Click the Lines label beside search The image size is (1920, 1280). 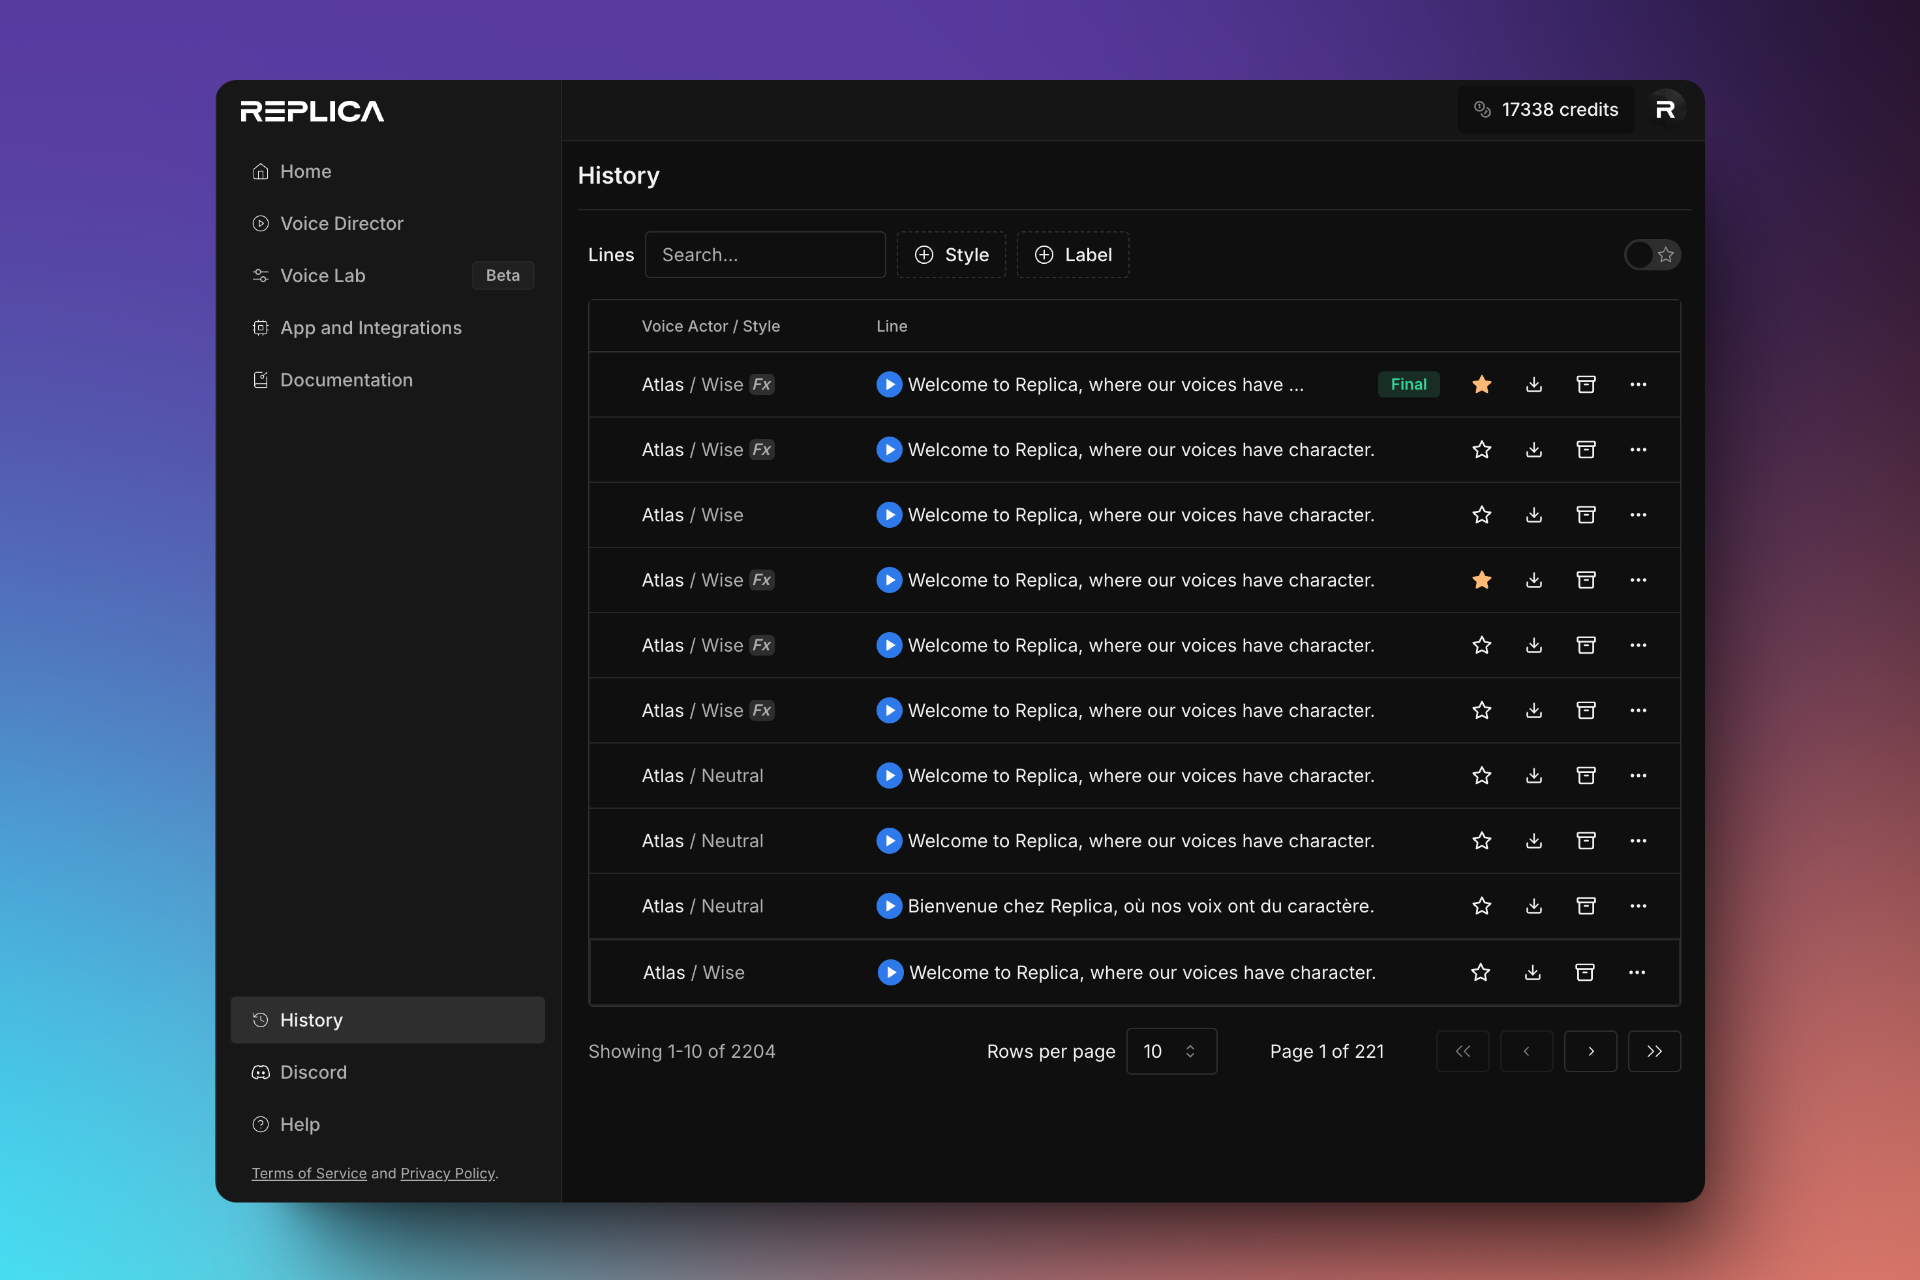(611, 255)
